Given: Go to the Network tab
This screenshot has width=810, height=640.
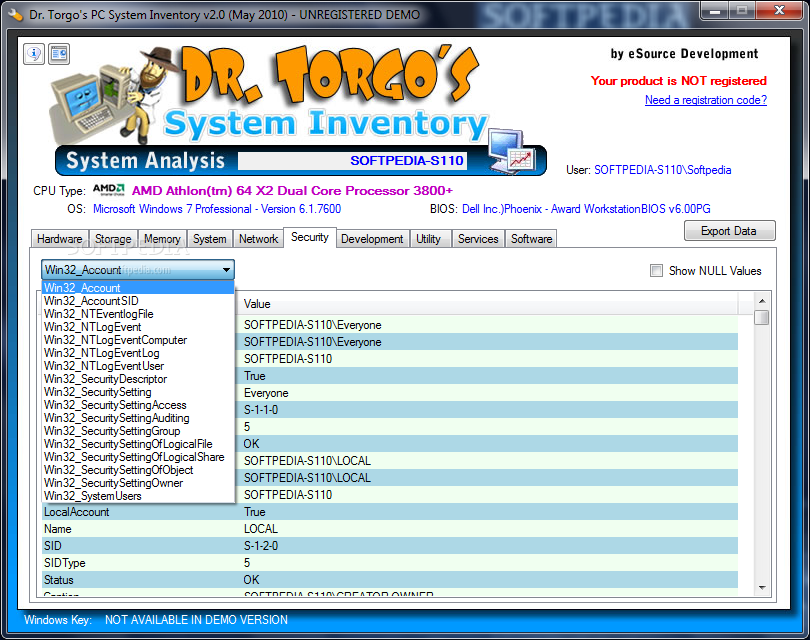Looking at the screenshot, I should point(258,239).
